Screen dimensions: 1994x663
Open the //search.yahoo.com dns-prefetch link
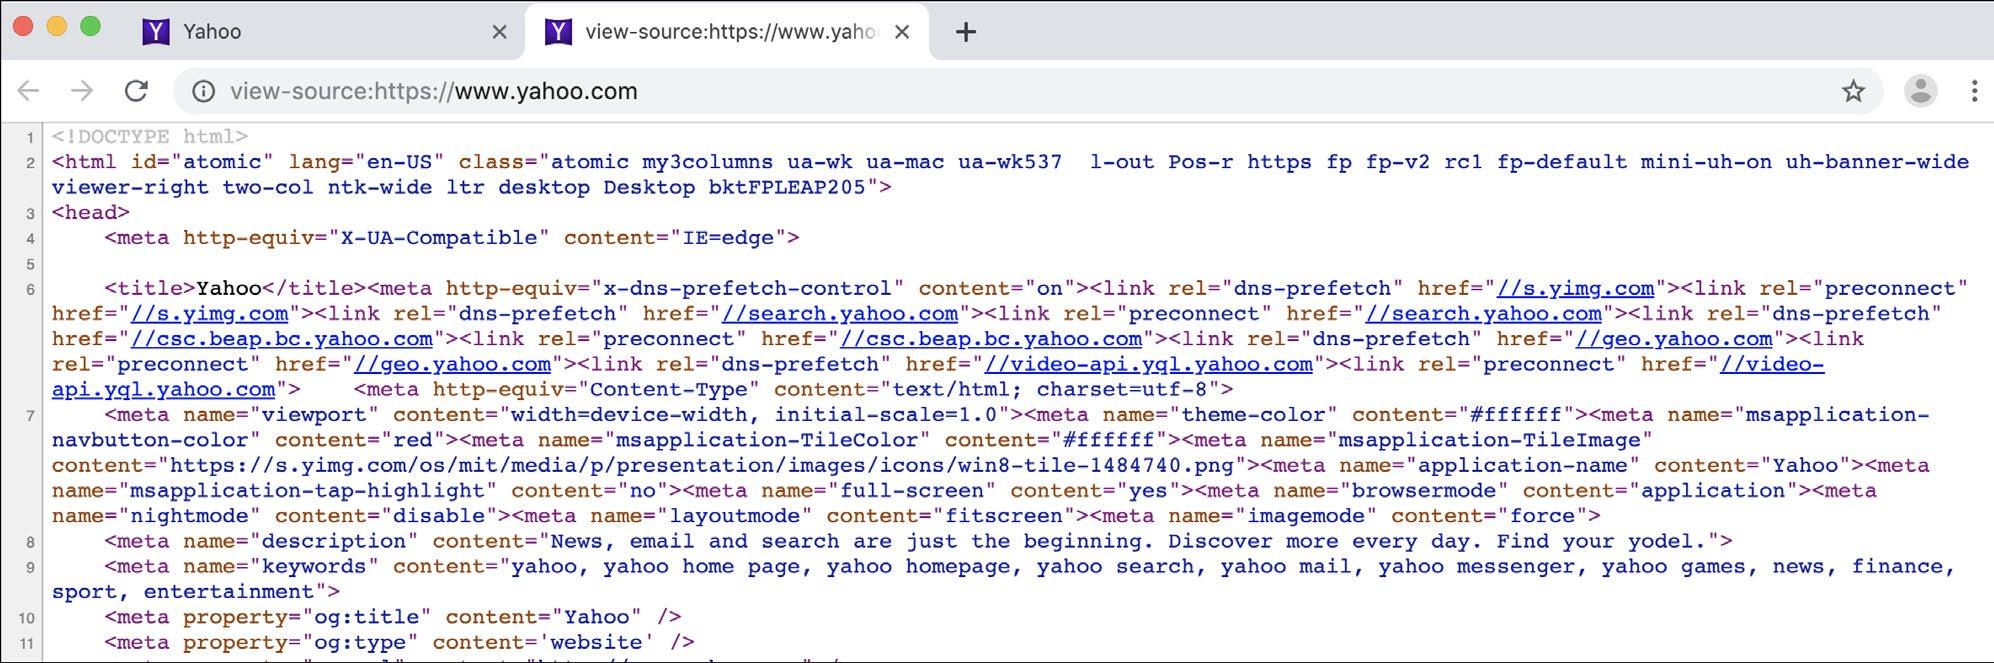pyautogui.click(x=840, y=314)
